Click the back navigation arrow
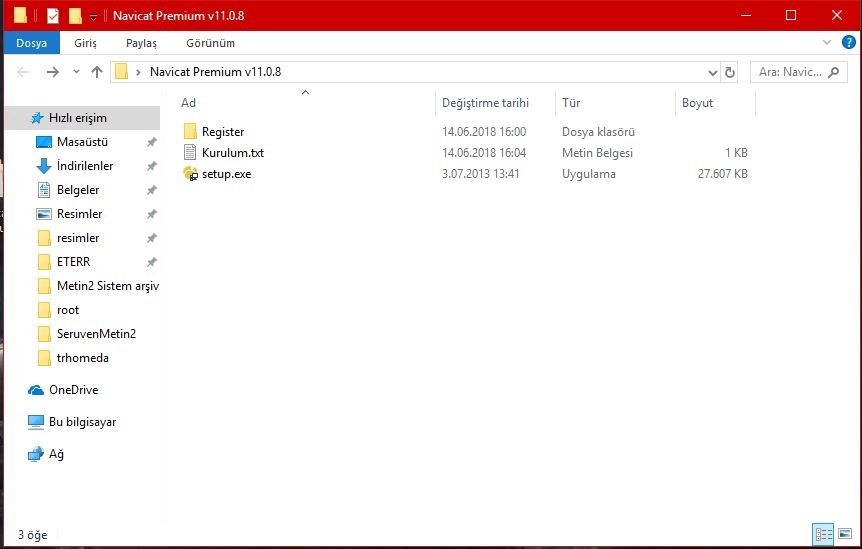 click(23, 72)
